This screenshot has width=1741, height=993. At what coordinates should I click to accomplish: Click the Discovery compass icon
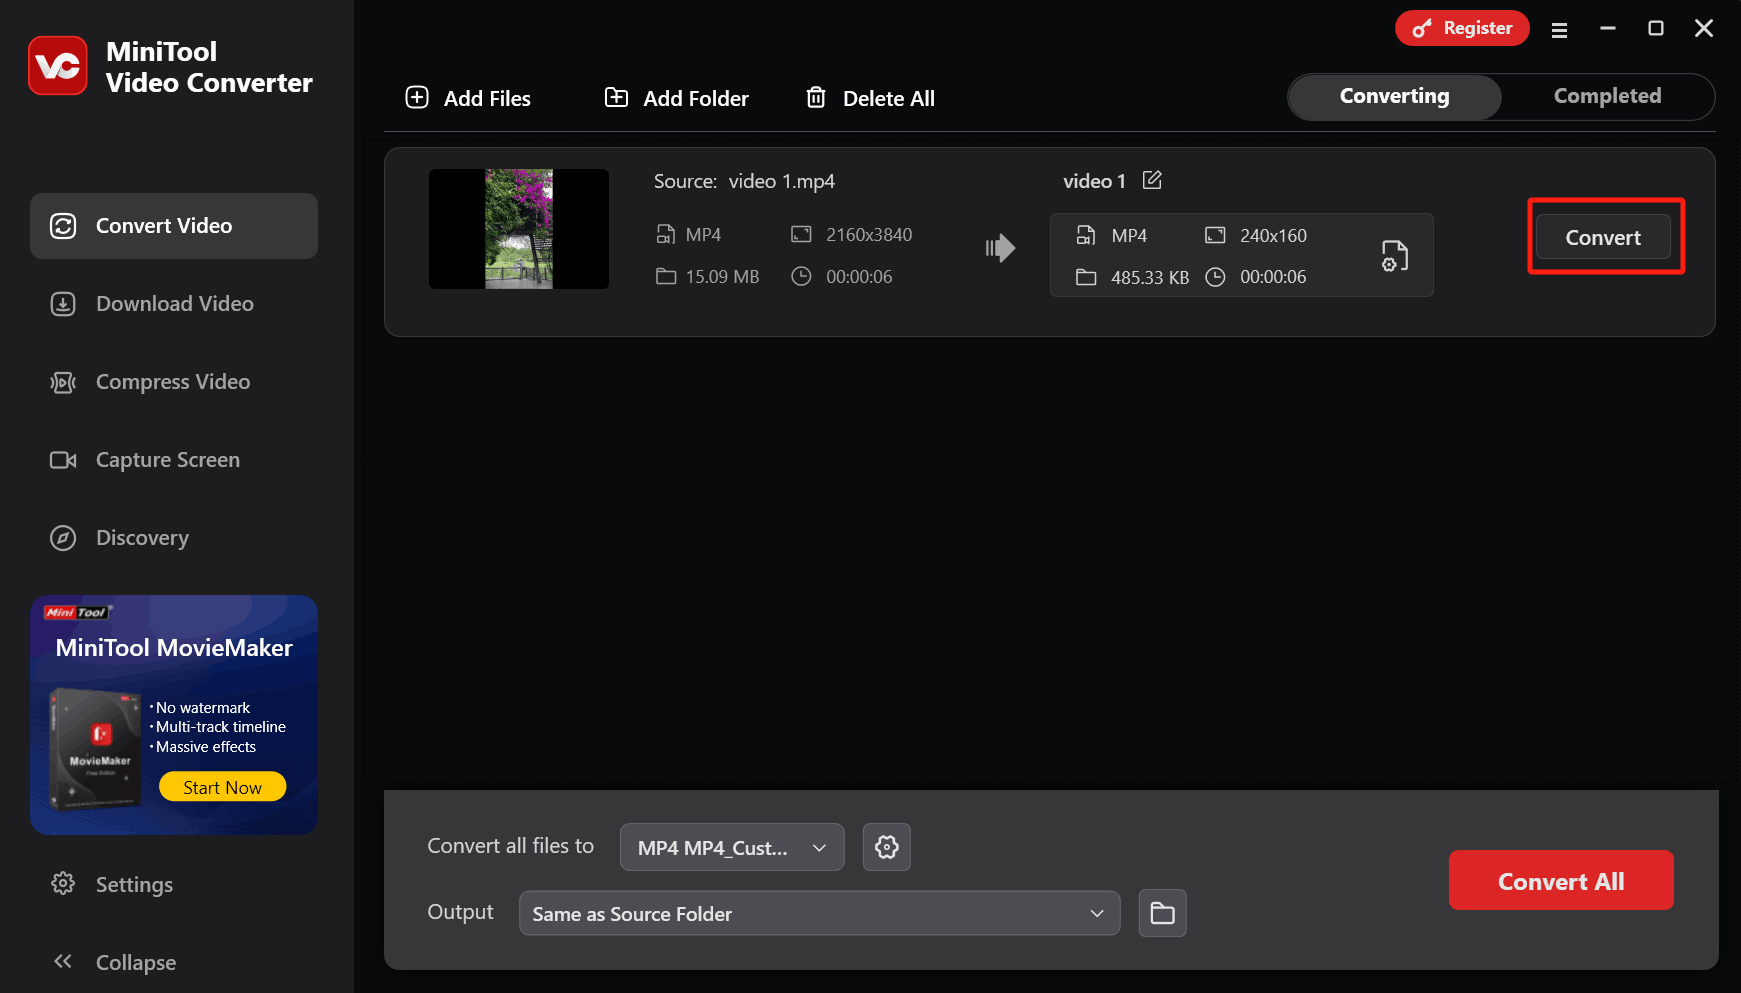(x=63, y=538)
